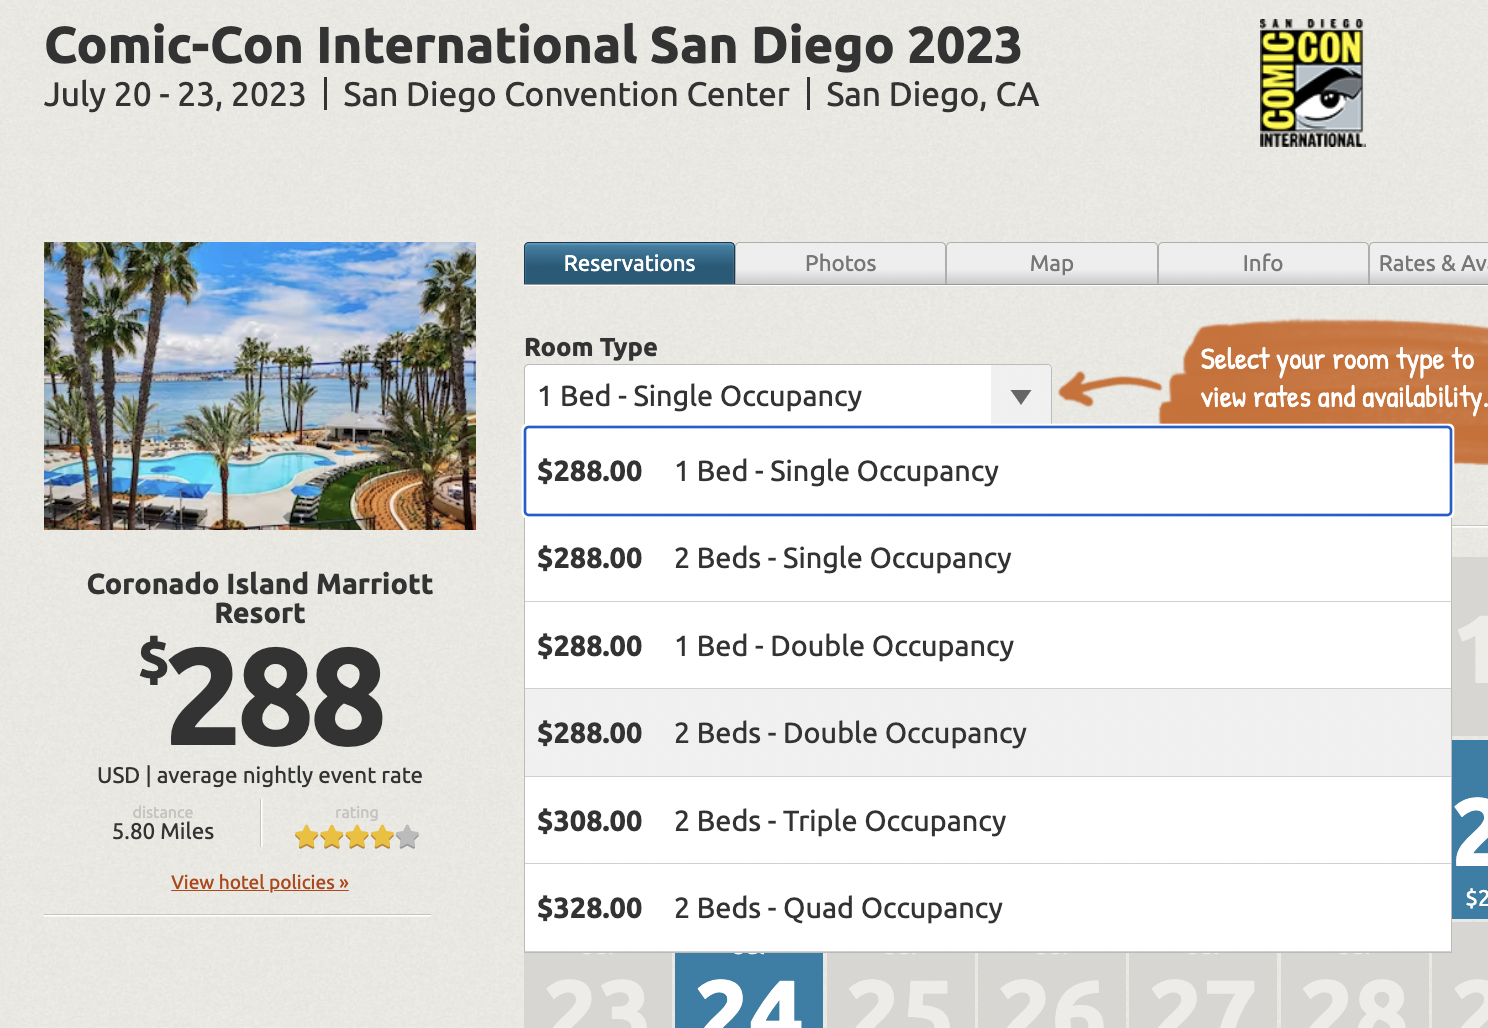The height and width of the screenshot is (1028, 1488).
Task: Open the Room Type dropdown arrow
Action: [x=1021, y=396]
